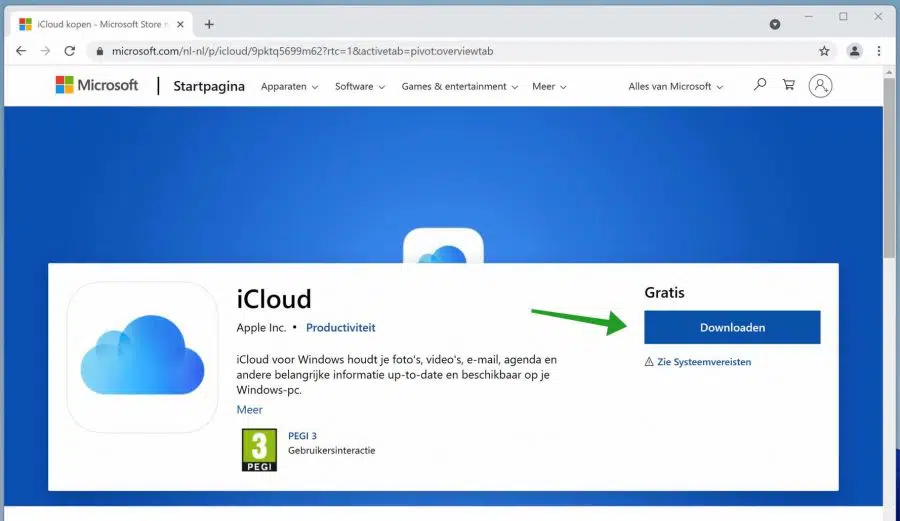The width and height of the screenshot is (900, 521).
Task: Open a new tab with plus button
Action: pyautogui.click(x=209, y=24)
